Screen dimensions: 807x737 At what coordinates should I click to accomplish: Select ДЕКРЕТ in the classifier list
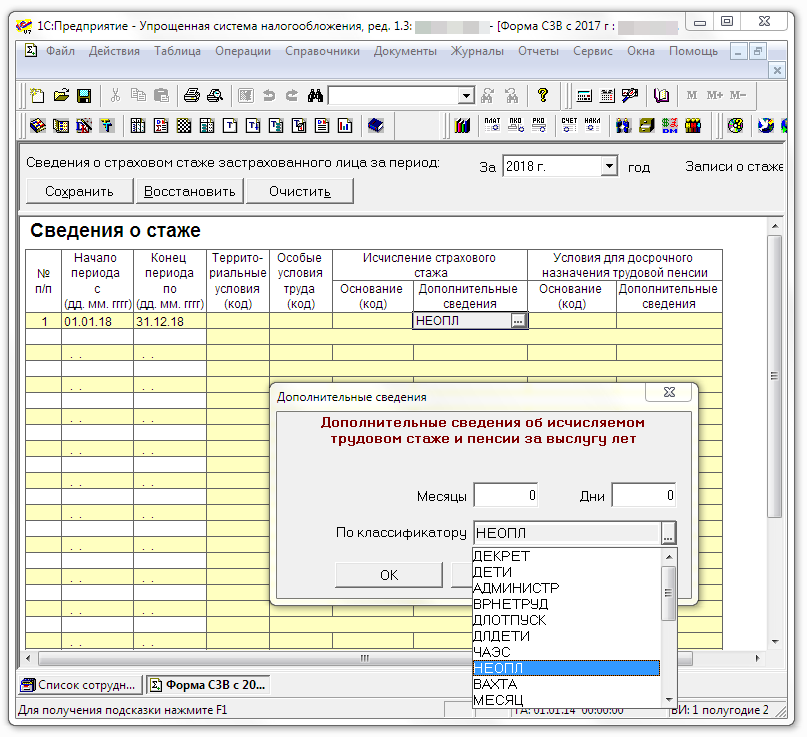coord(566,556)
